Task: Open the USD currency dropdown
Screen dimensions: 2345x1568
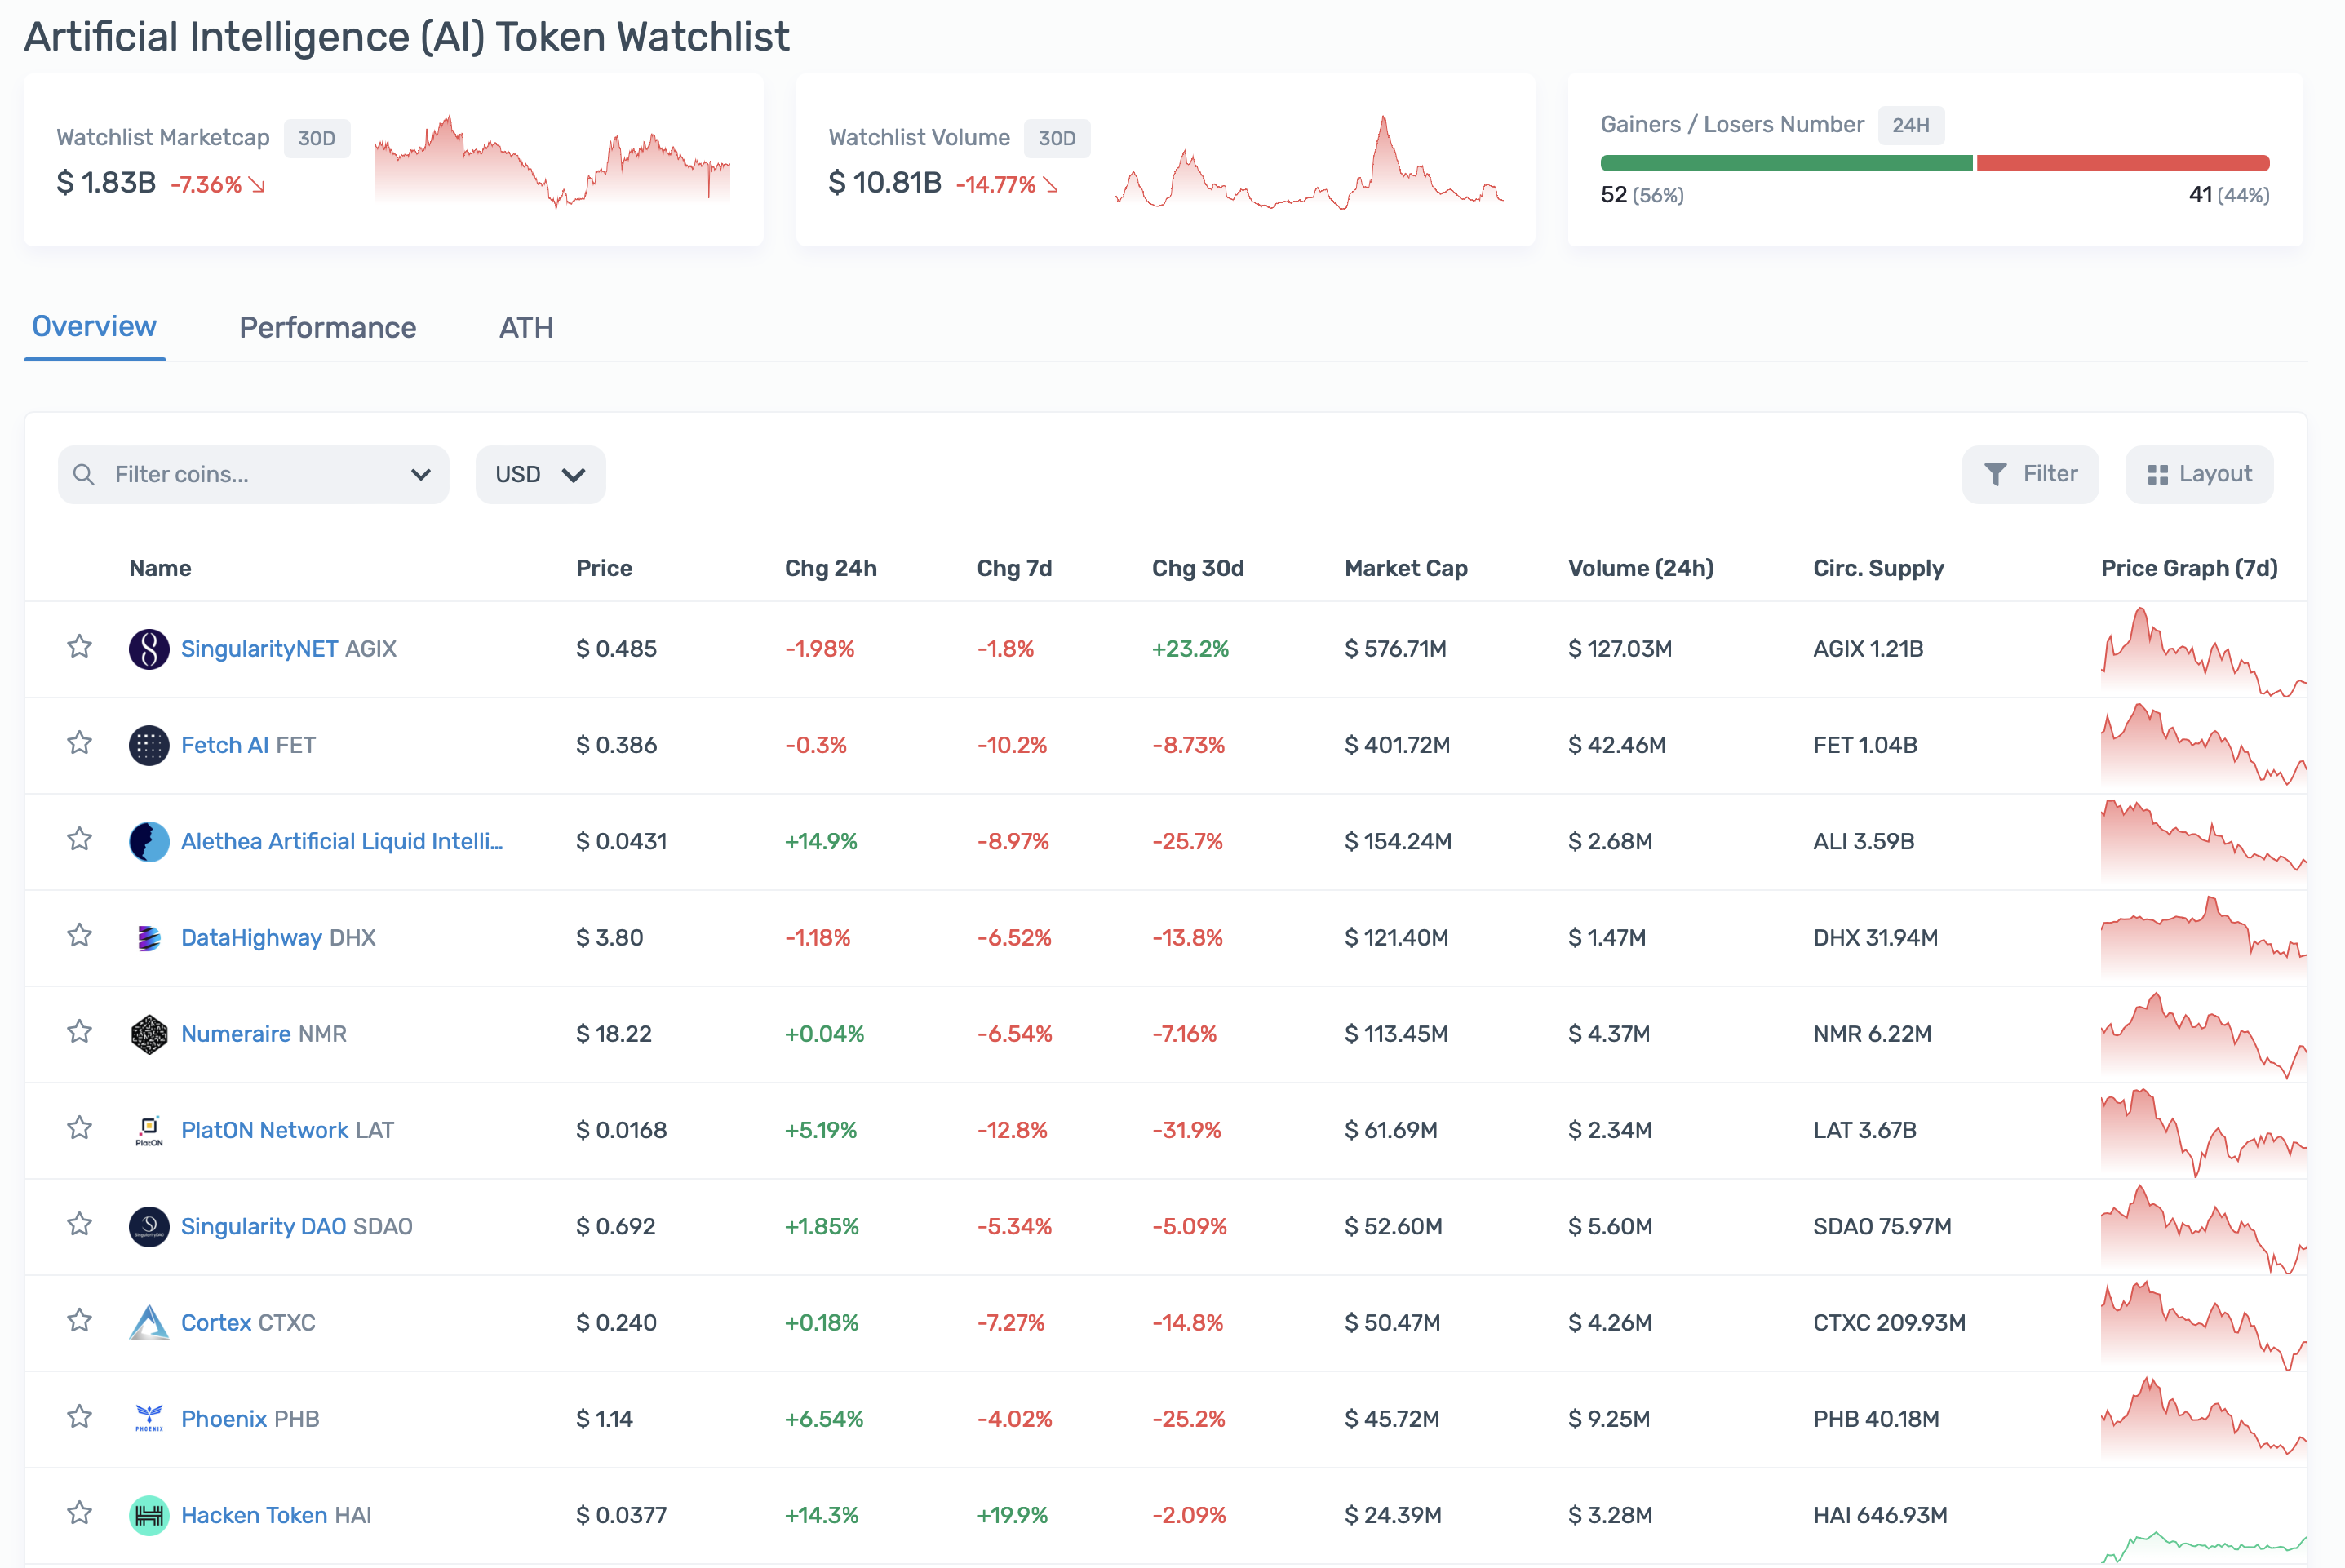Action: click(x=540, y=475)
